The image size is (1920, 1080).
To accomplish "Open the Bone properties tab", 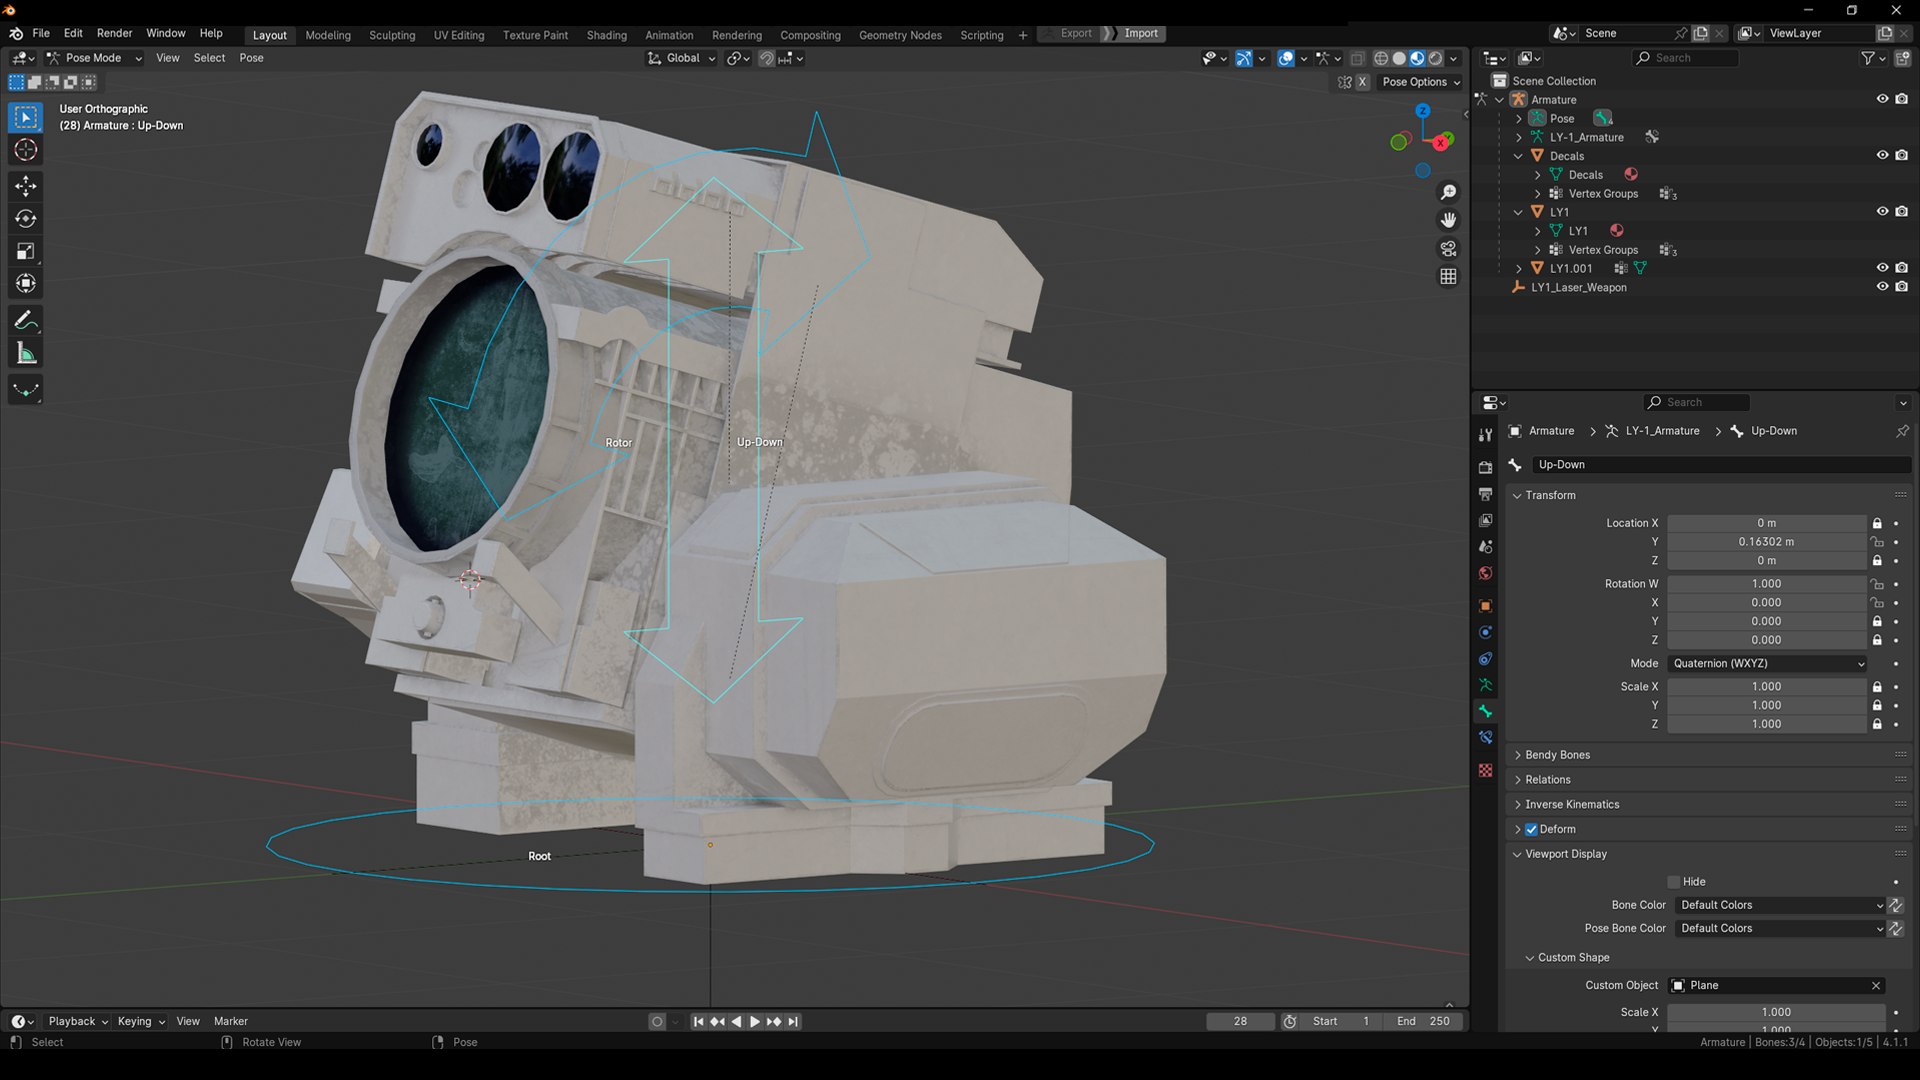I will (1486, 711).
